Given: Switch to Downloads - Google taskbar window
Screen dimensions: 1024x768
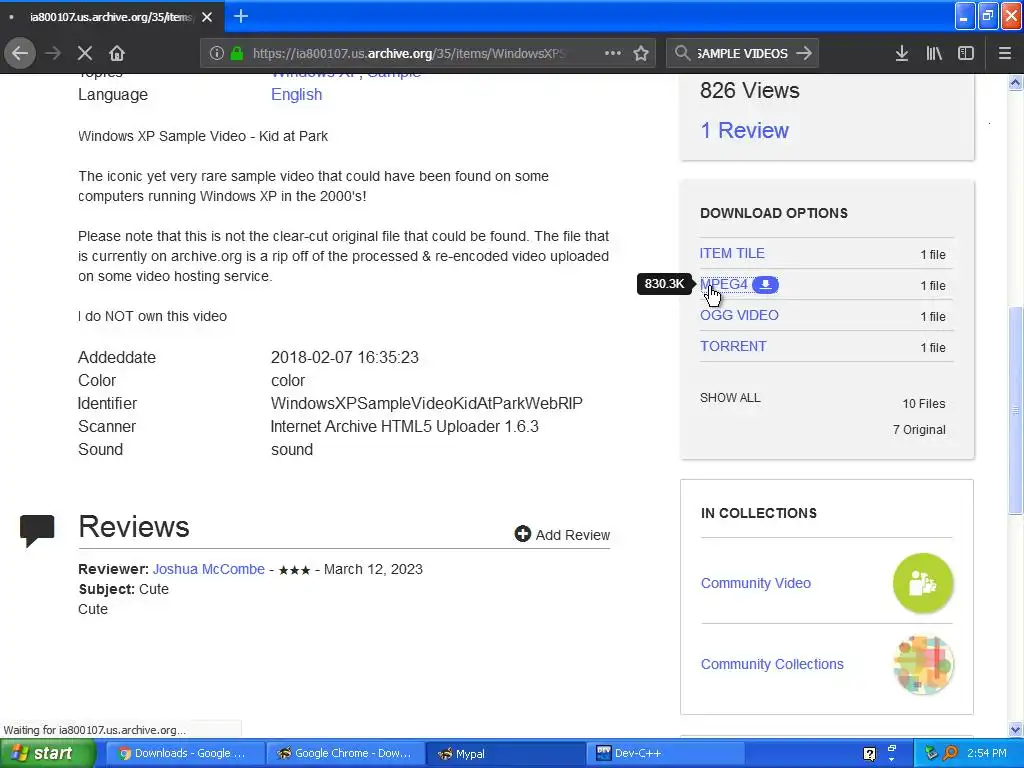Looking at the screenshot, I should click(185, 754).
